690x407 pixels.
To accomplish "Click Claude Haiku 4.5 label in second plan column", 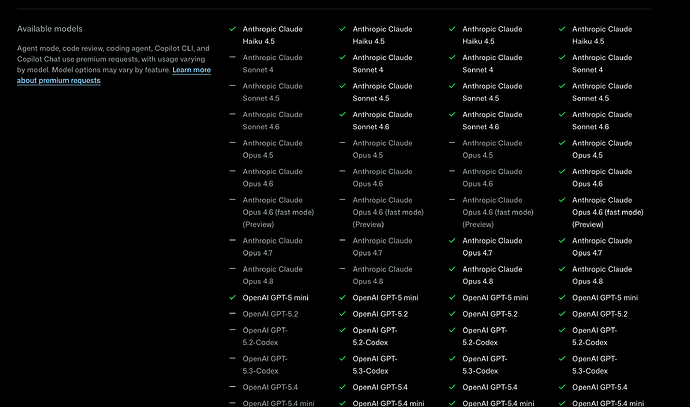I will point(382,35).
